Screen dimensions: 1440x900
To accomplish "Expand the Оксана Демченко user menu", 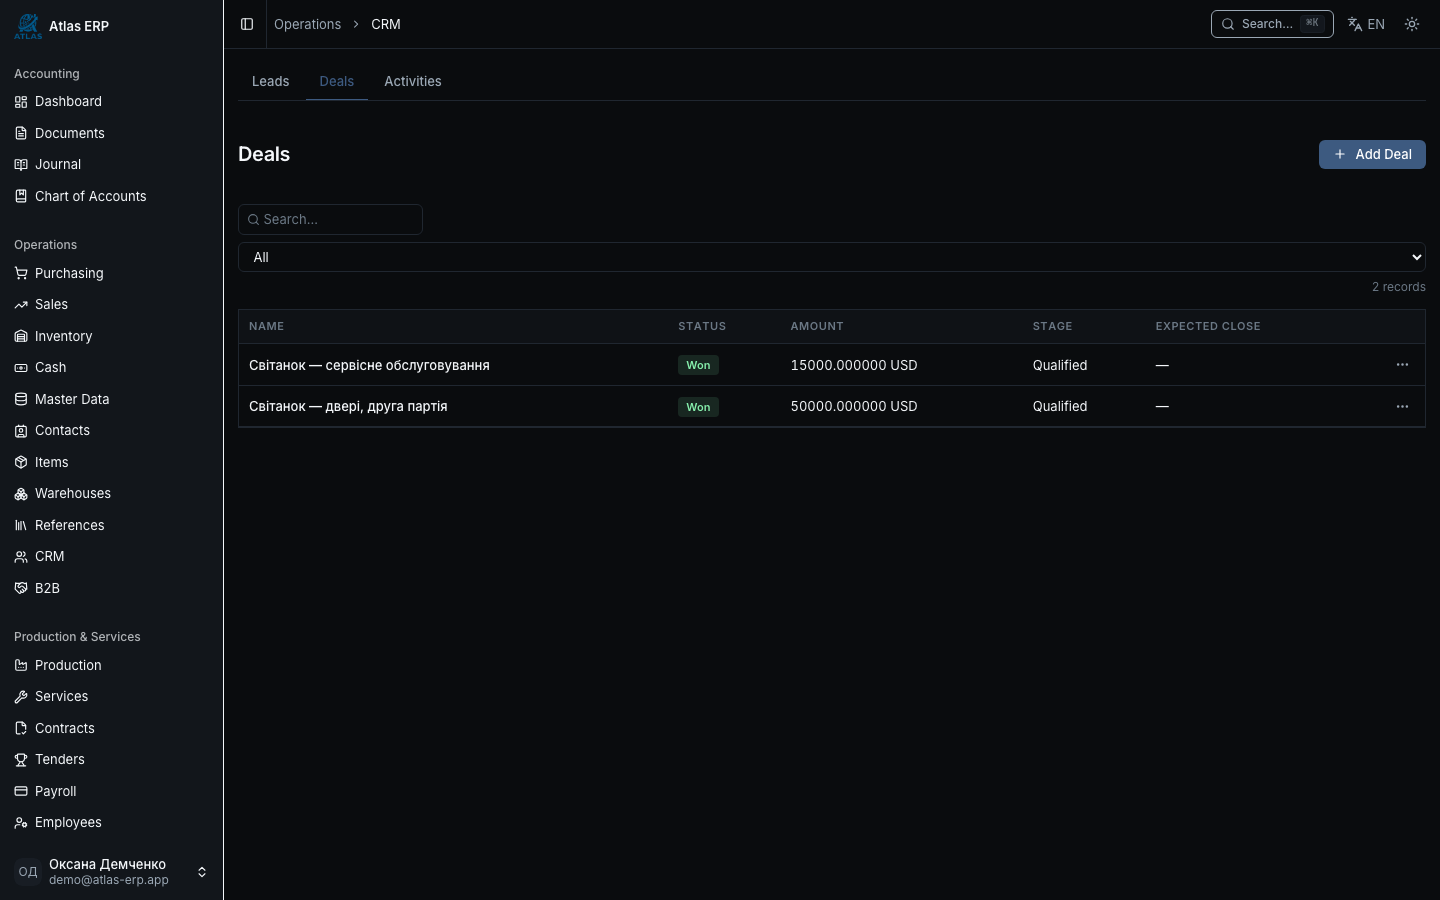I will [x=111, y=872].
